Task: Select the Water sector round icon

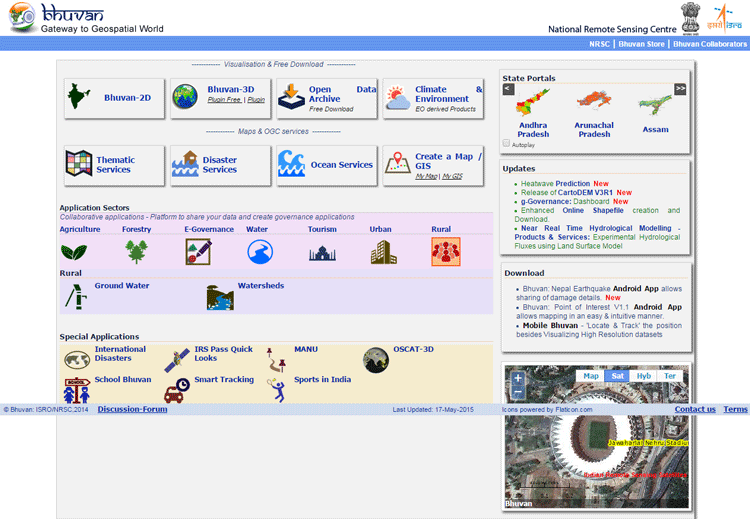Action: pos(260,252)
